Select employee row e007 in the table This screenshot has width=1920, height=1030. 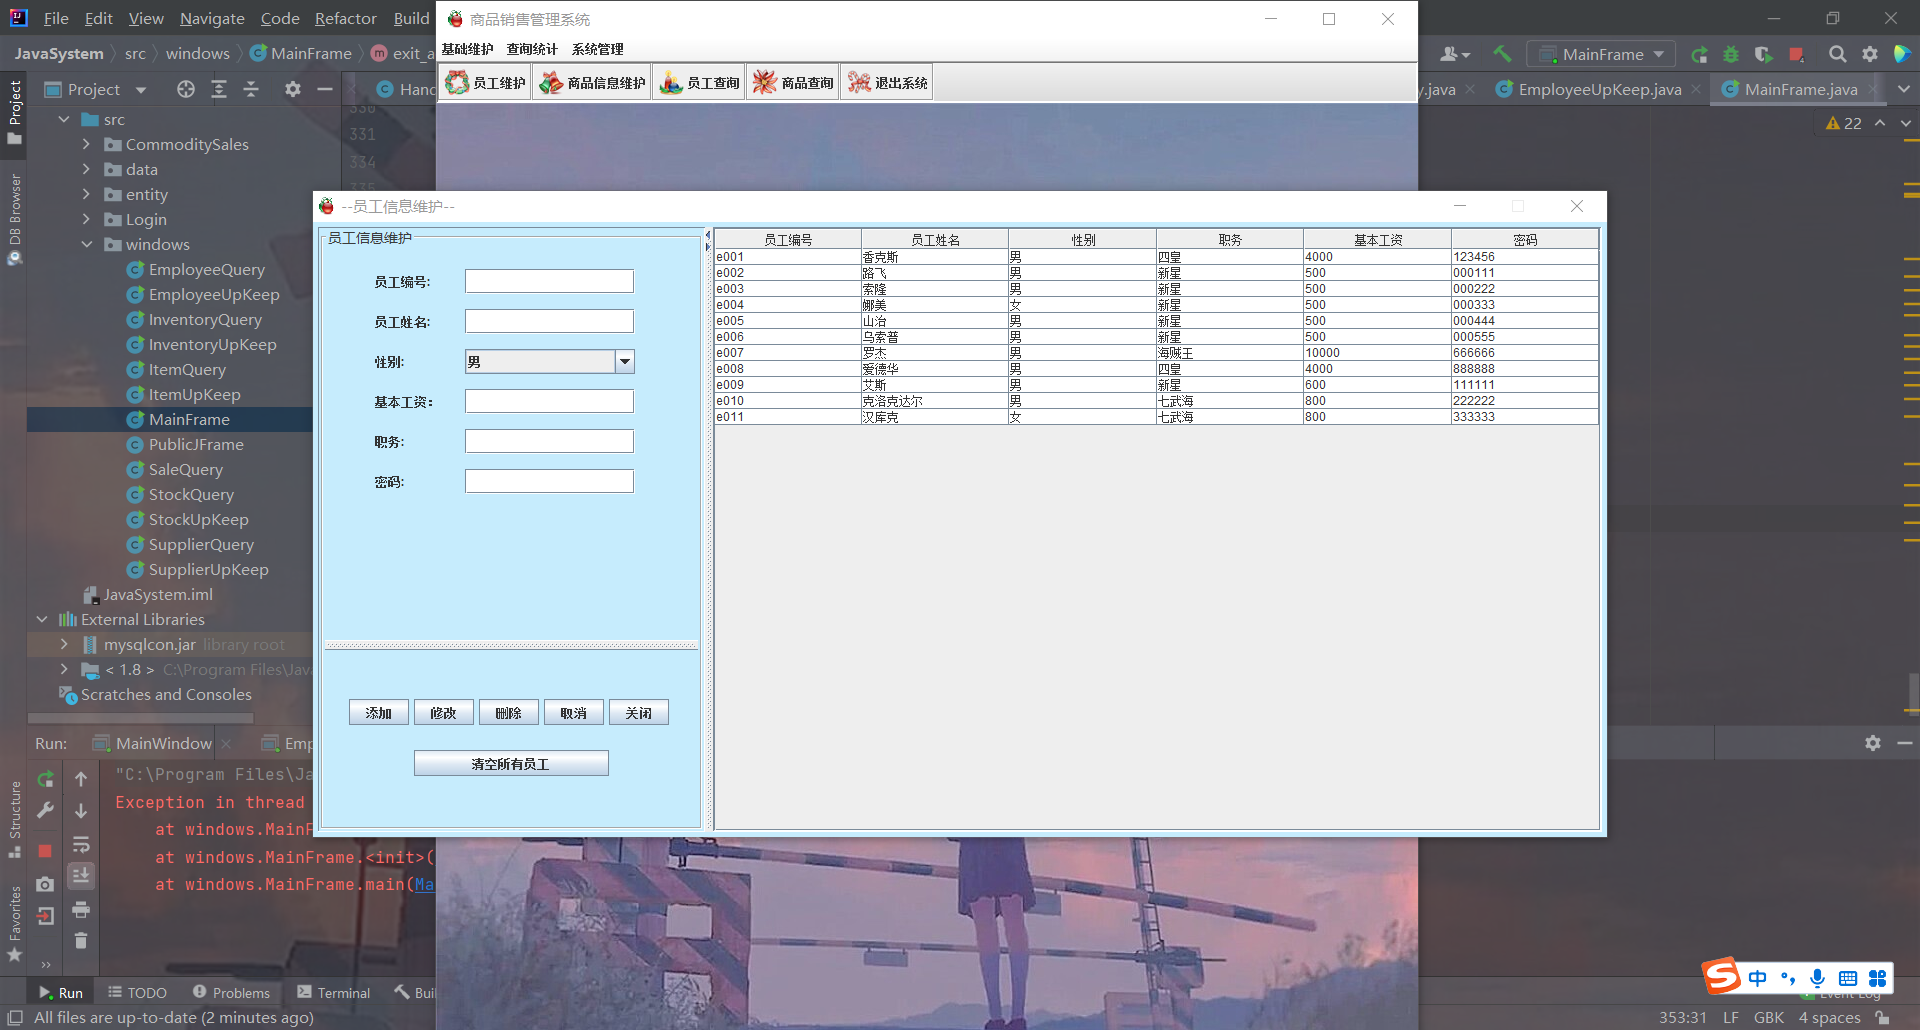[1156, 353]
